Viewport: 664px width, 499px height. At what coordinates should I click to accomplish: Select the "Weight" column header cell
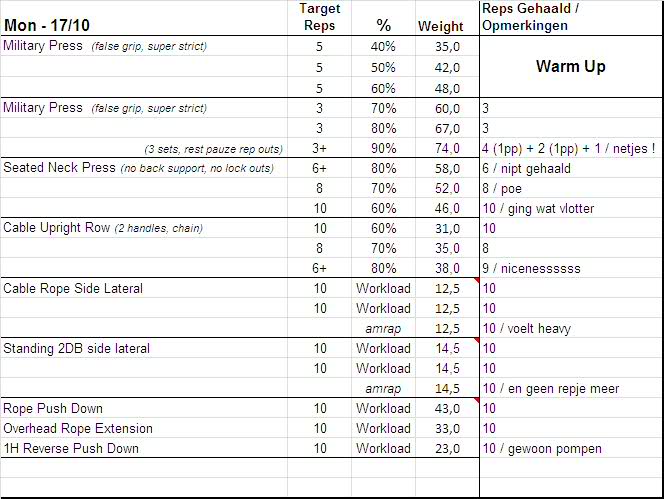point(440,26)
